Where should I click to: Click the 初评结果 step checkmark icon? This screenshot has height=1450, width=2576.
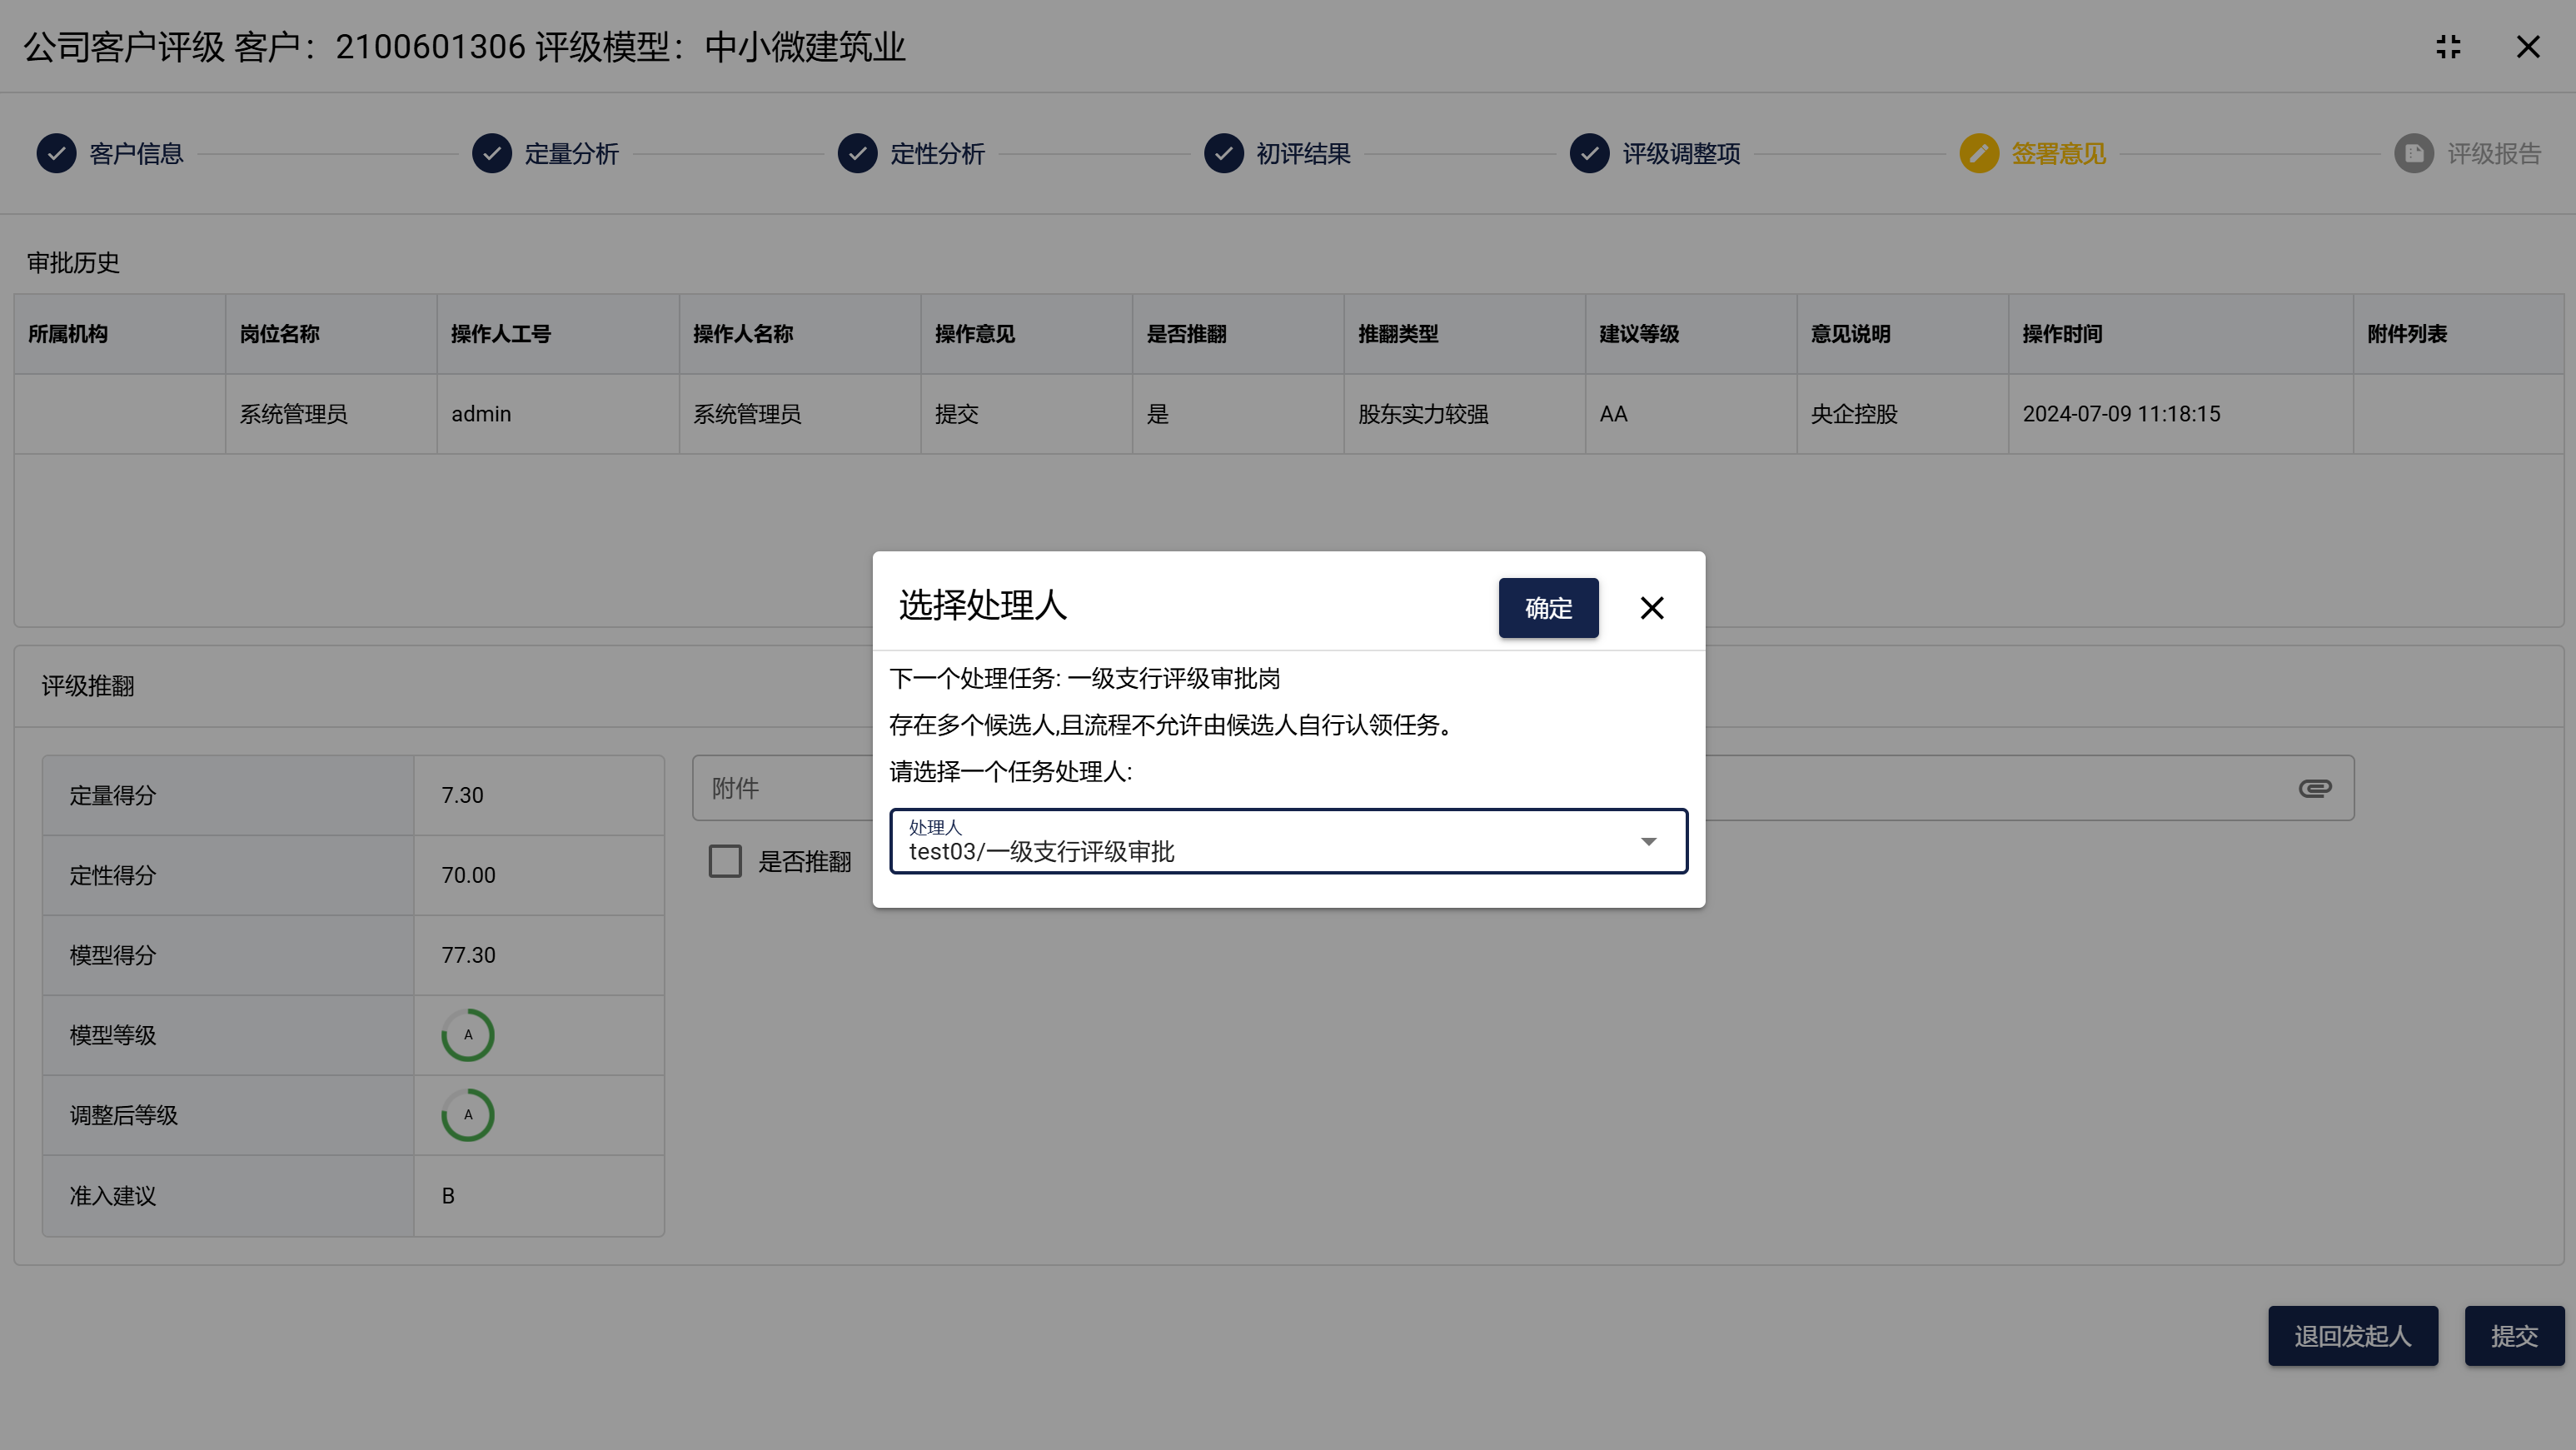[1223, 153]
